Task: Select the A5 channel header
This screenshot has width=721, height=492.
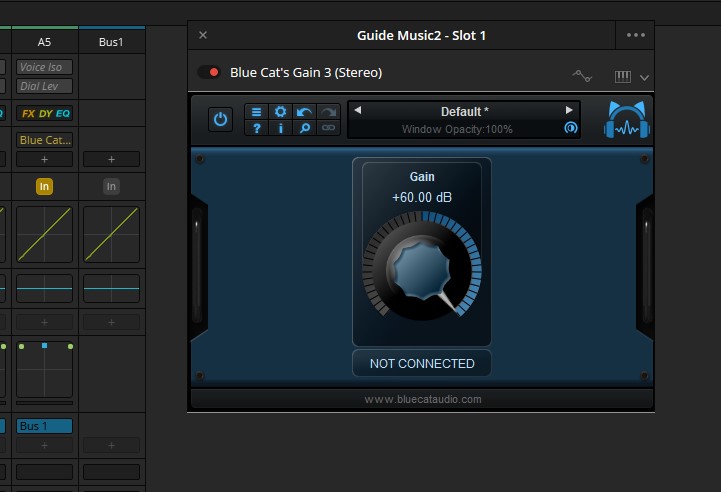Action: [45, 42]
